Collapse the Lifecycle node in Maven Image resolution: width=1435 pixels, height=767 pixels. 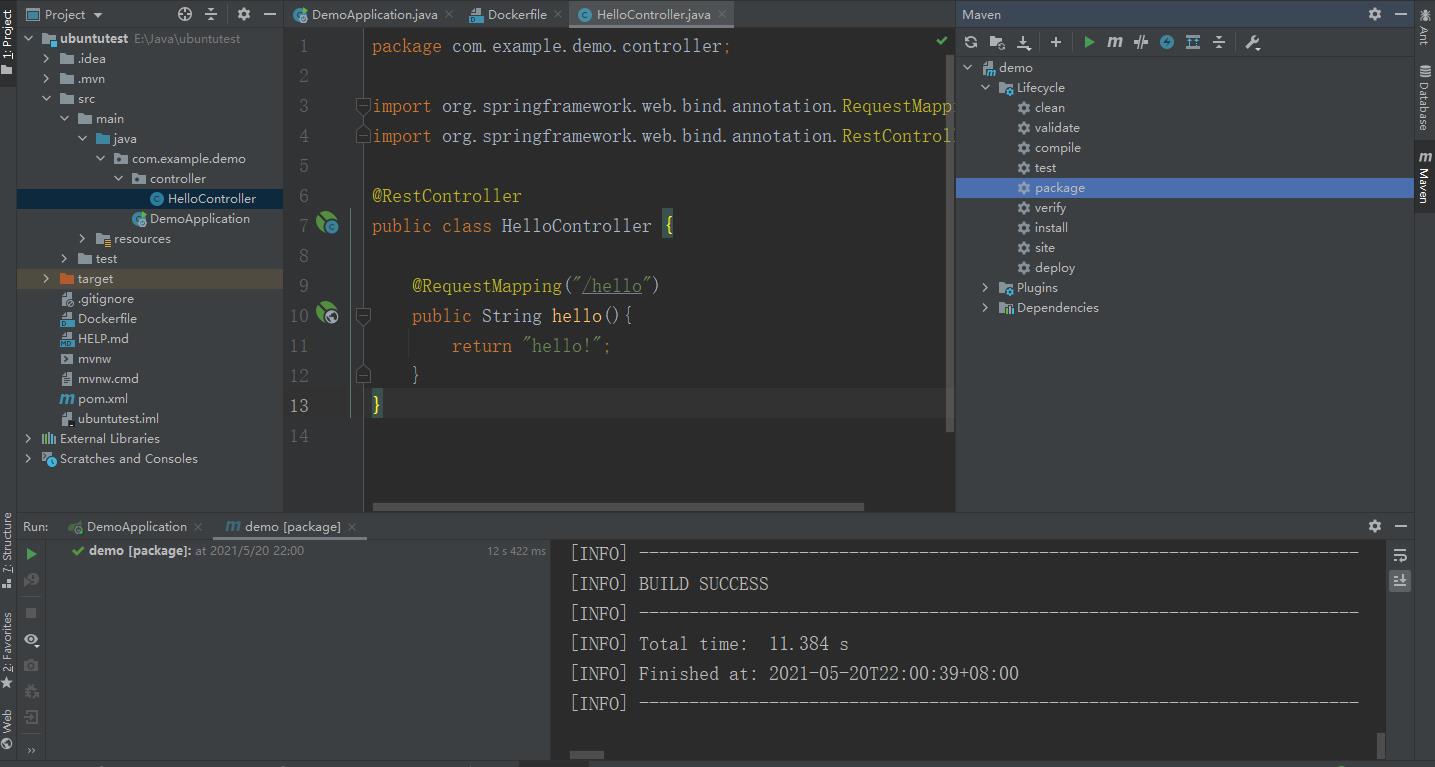coord(986,88)
